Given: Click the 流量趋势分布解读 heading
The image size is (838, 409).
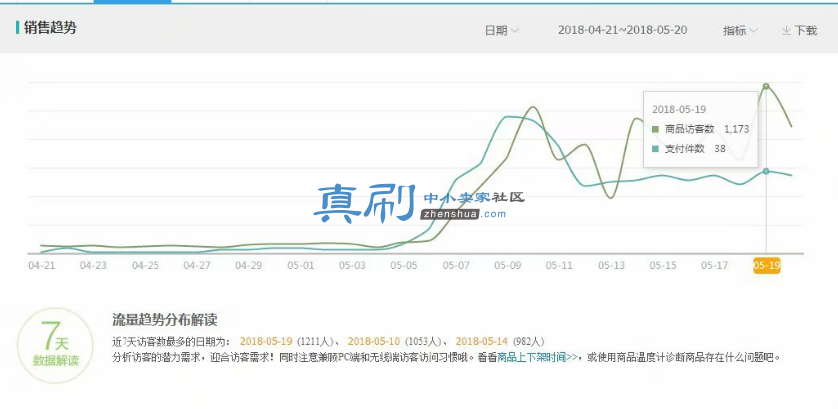Looking at the screenshot, I should tap(165, 320).
